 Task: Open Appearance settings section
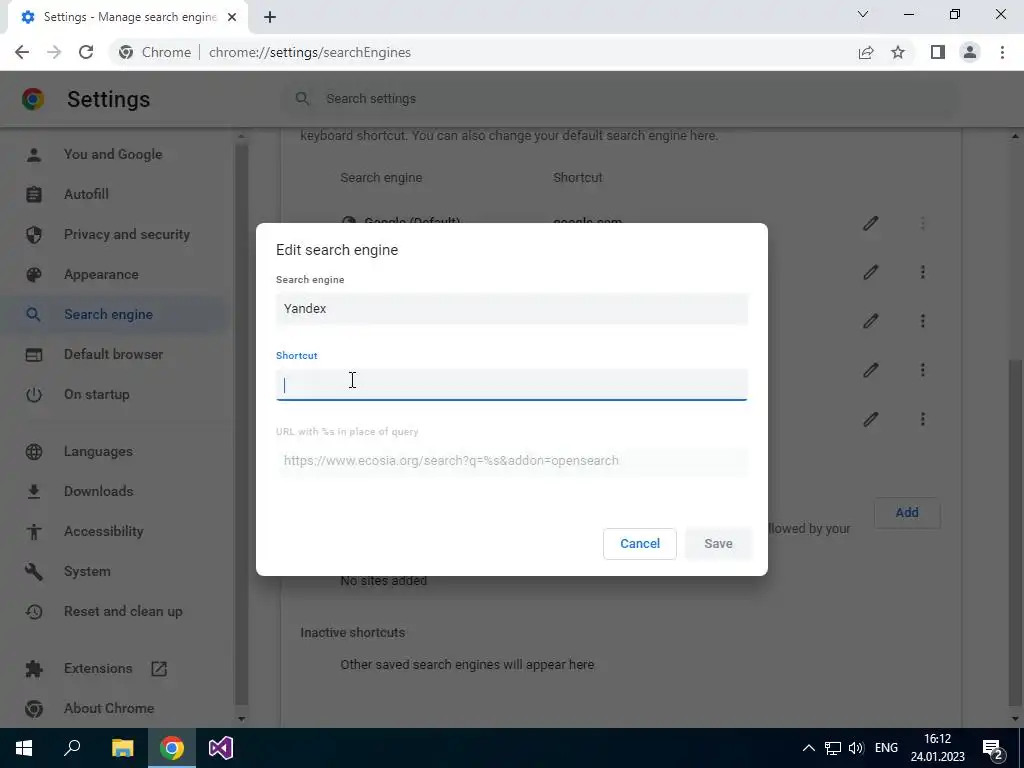pos(101,274)
